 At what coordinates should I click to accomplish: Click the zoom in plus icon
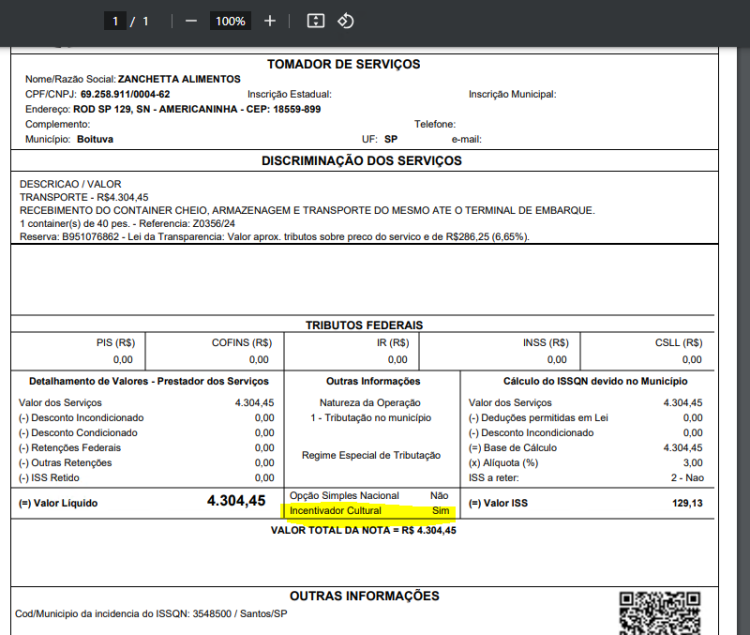click(270, 21)
